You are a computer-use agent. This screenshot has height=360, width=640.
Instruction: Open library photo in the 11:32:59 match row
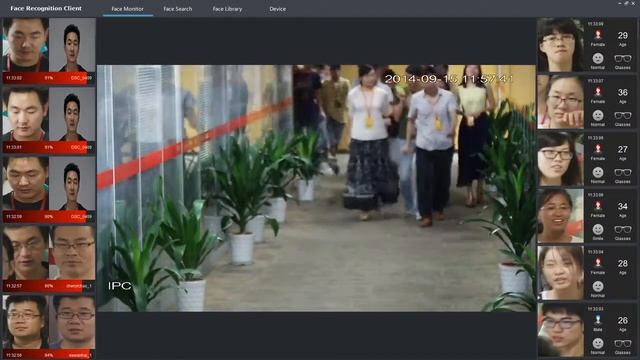click(x=72, y=184)
